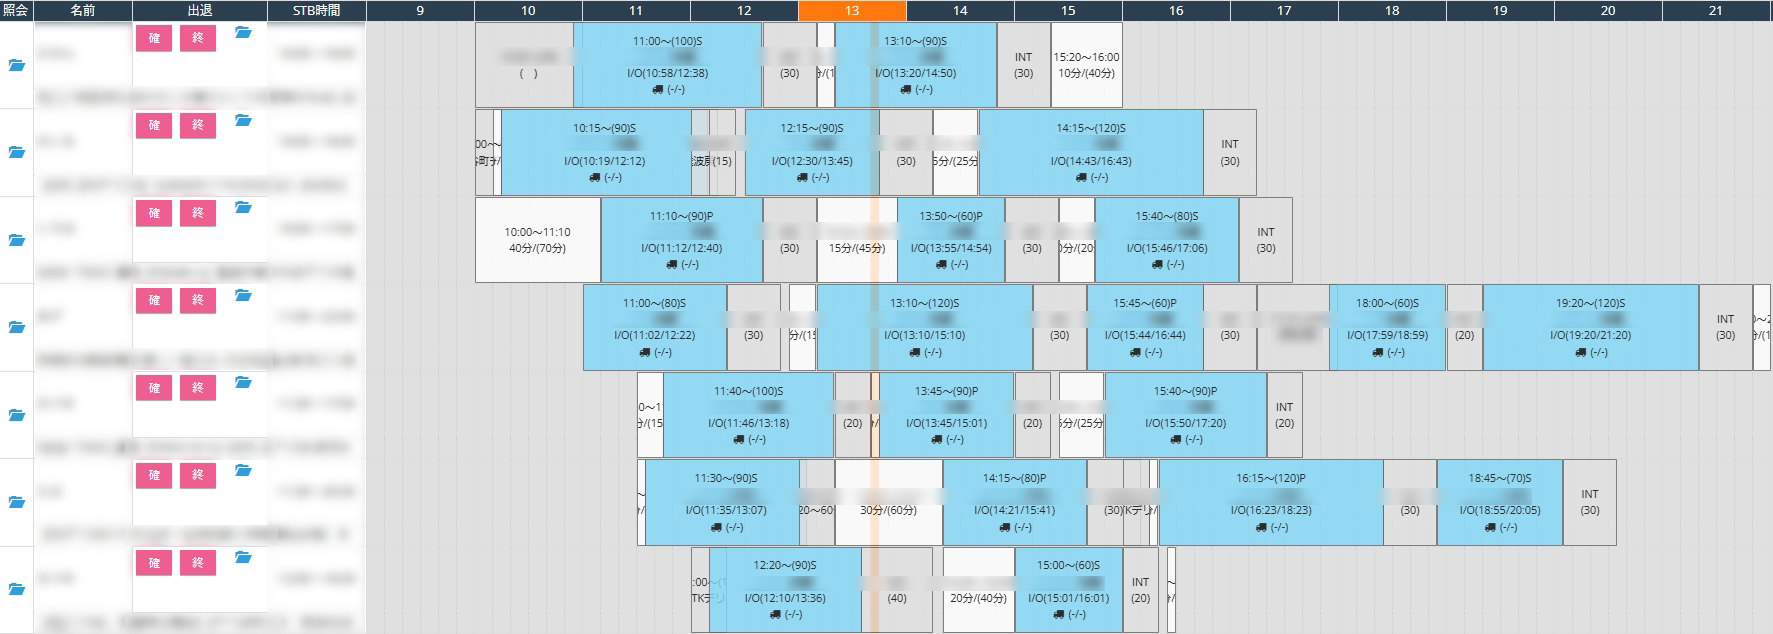
Task: Click the STB時間 column header
Action: point(316,10)
